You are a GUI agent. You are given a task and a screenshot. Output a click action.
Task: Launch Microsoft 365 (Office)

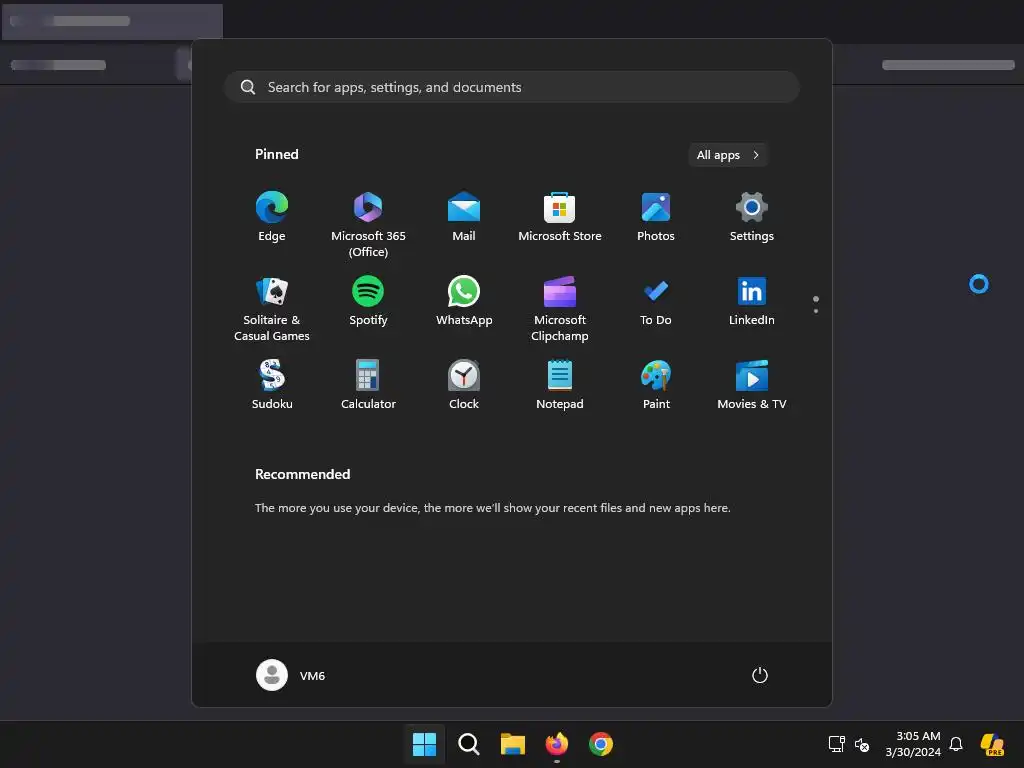tap(368, 224)
